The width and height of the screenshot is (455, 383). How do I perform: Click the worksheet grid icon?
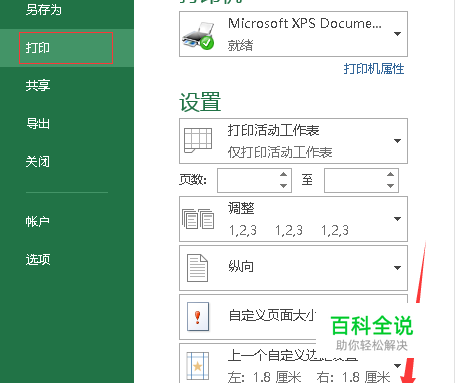198,140
